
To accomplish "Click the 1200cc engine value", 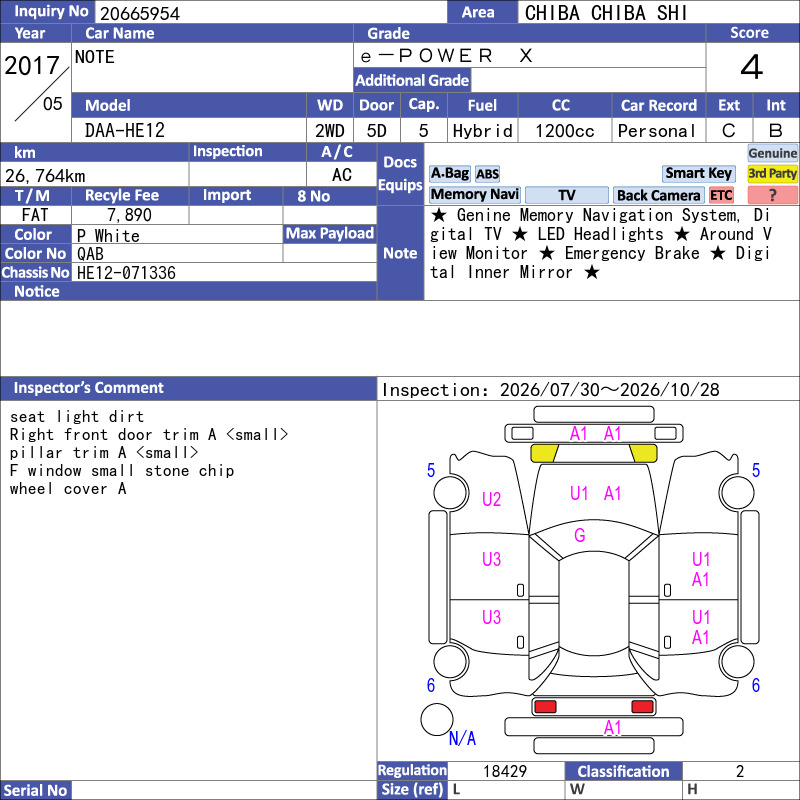I will (564, 131).
